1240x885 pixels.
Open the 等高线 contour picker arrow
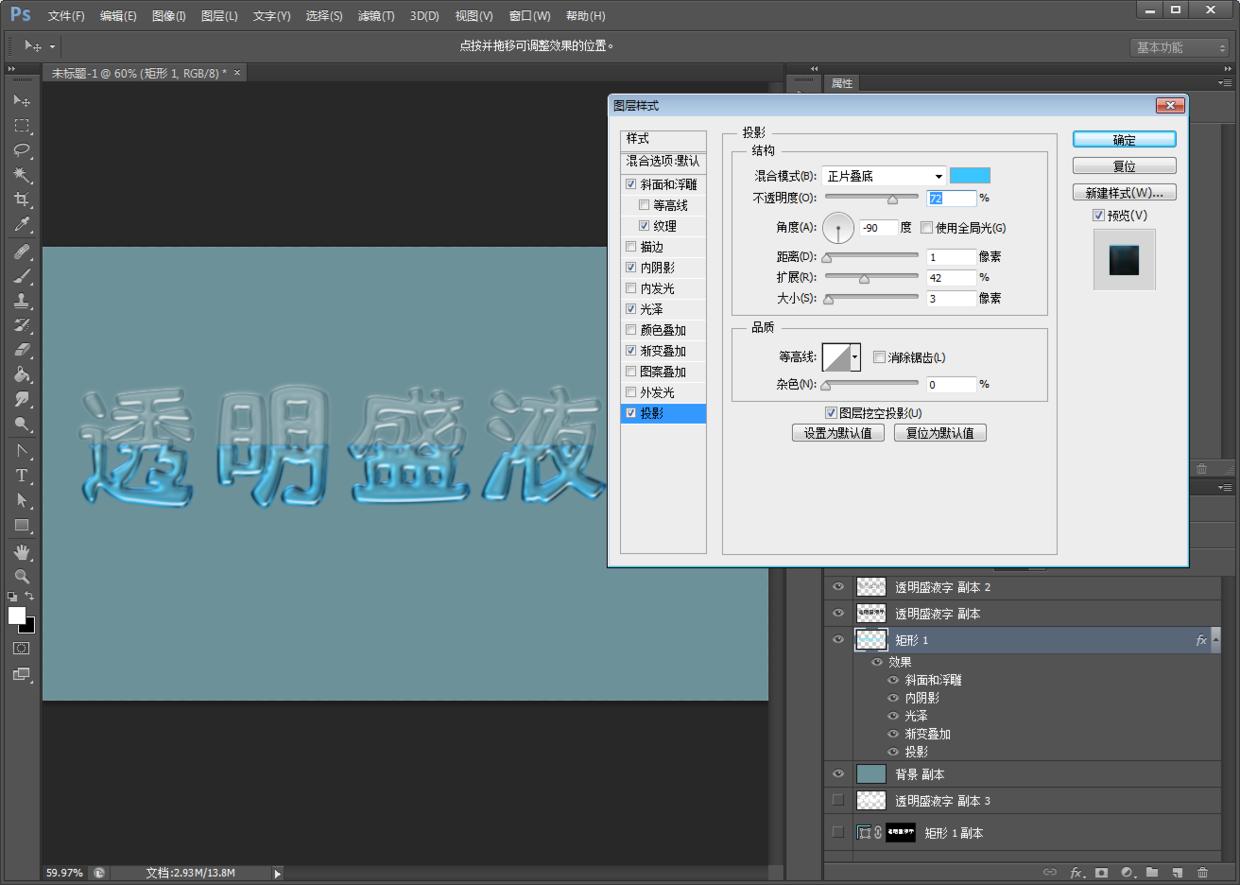pyautogui.click(x=855, y=357)
